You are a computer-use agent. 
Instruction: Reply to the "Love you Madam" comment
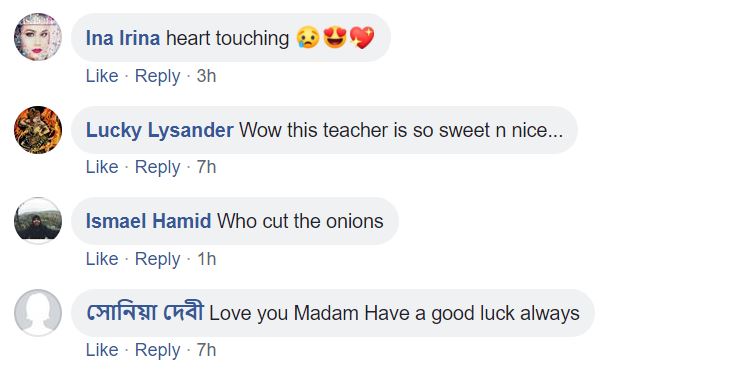point(157,350)
